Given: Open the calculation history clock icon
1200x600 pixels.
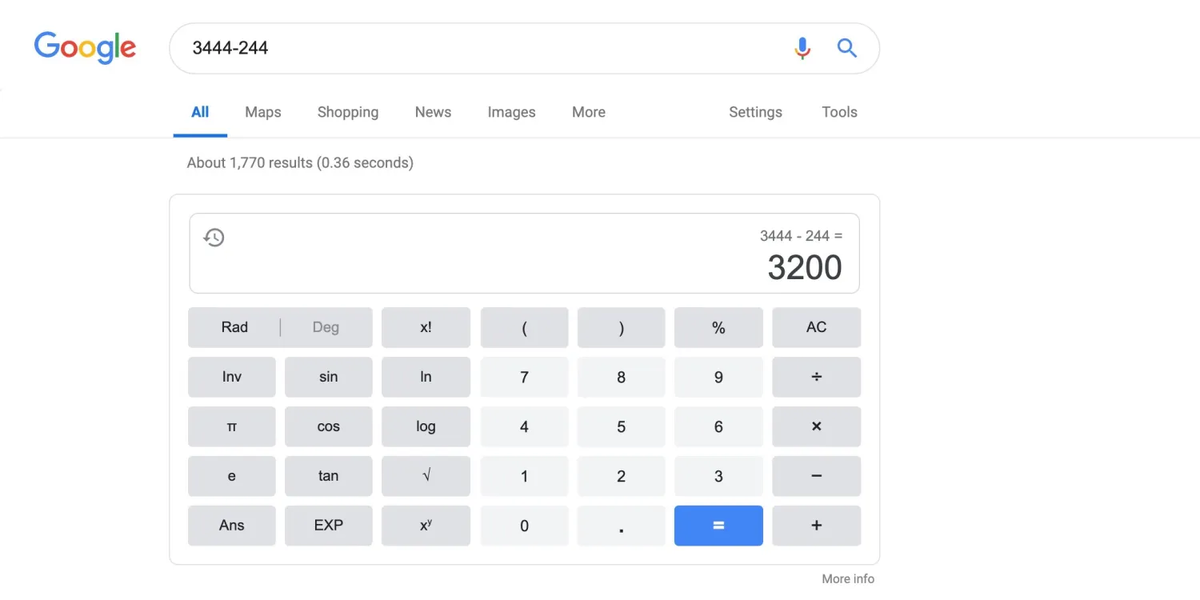Looking at the screenshot, I should [214, 238].
